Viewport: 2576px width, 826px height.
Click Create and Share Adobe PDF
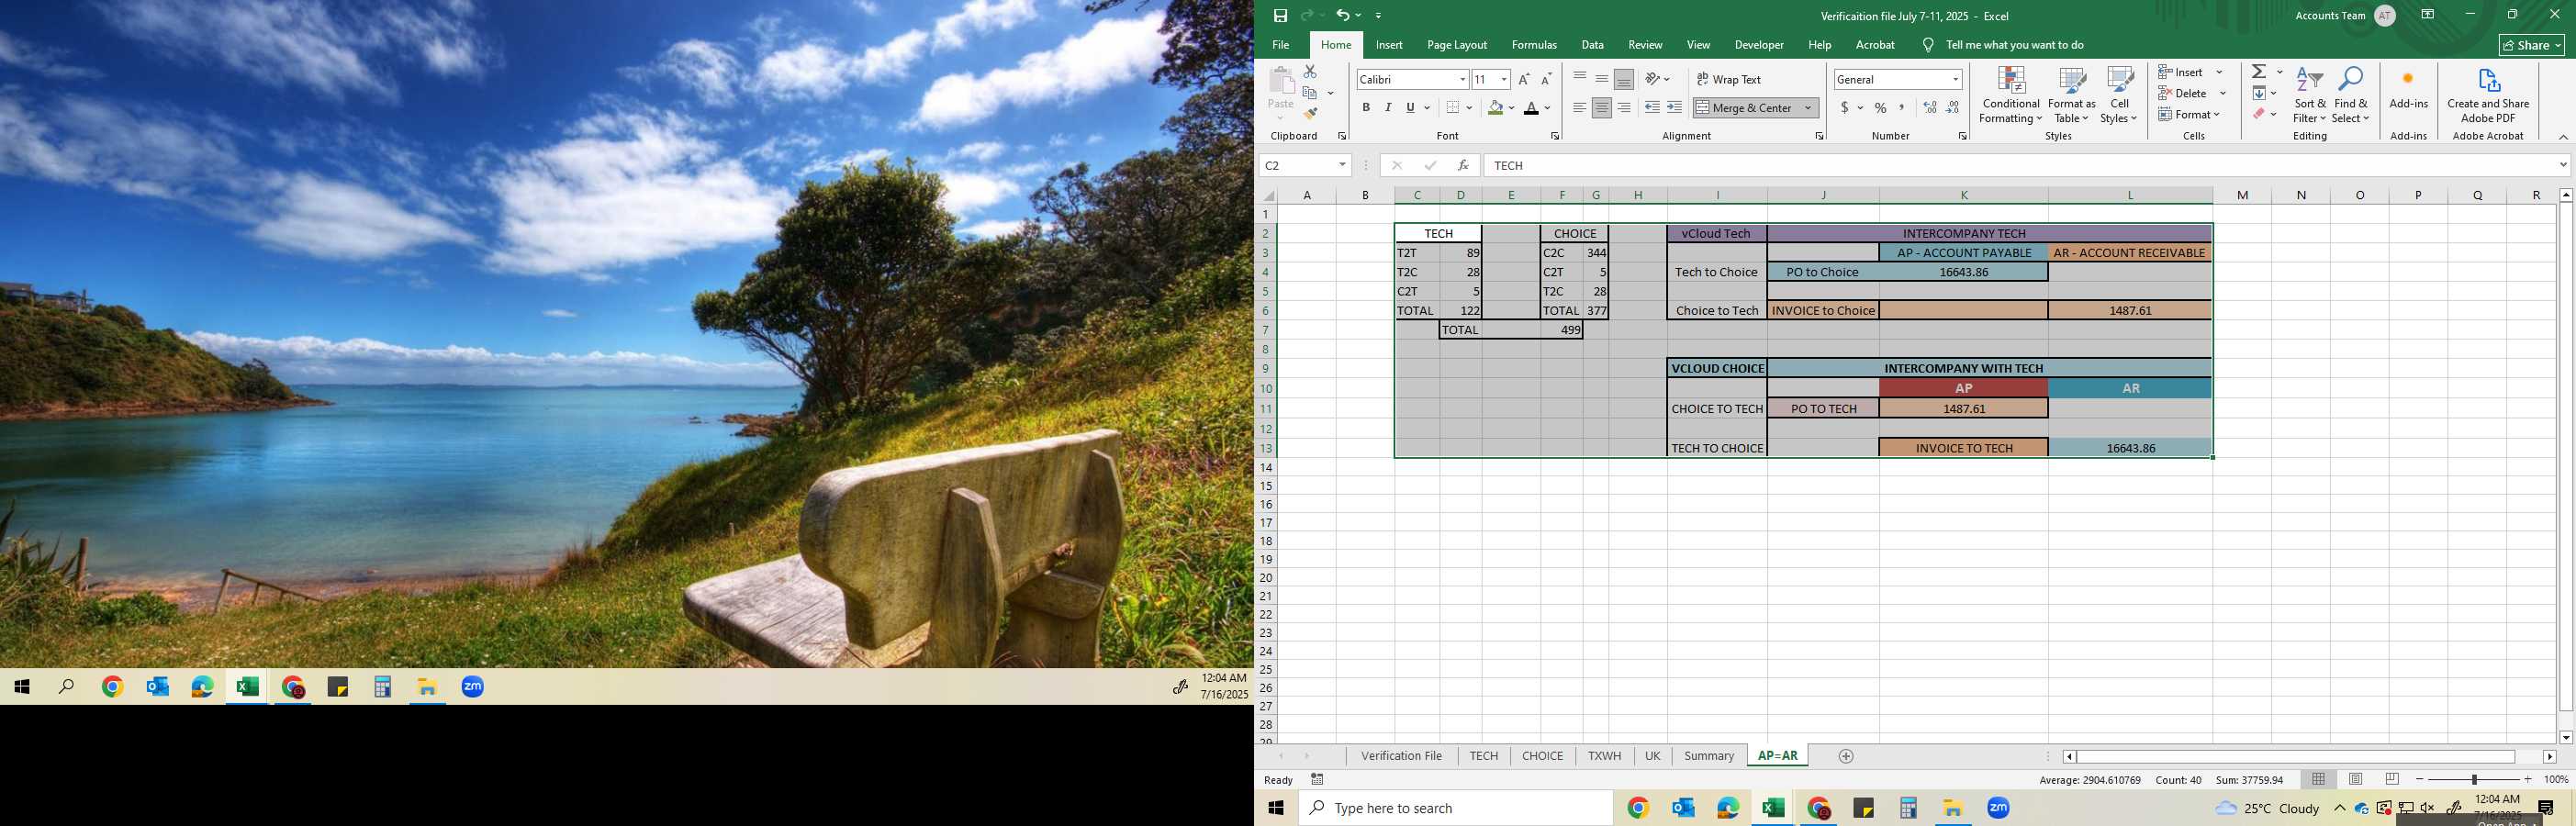pos(2488,96)
